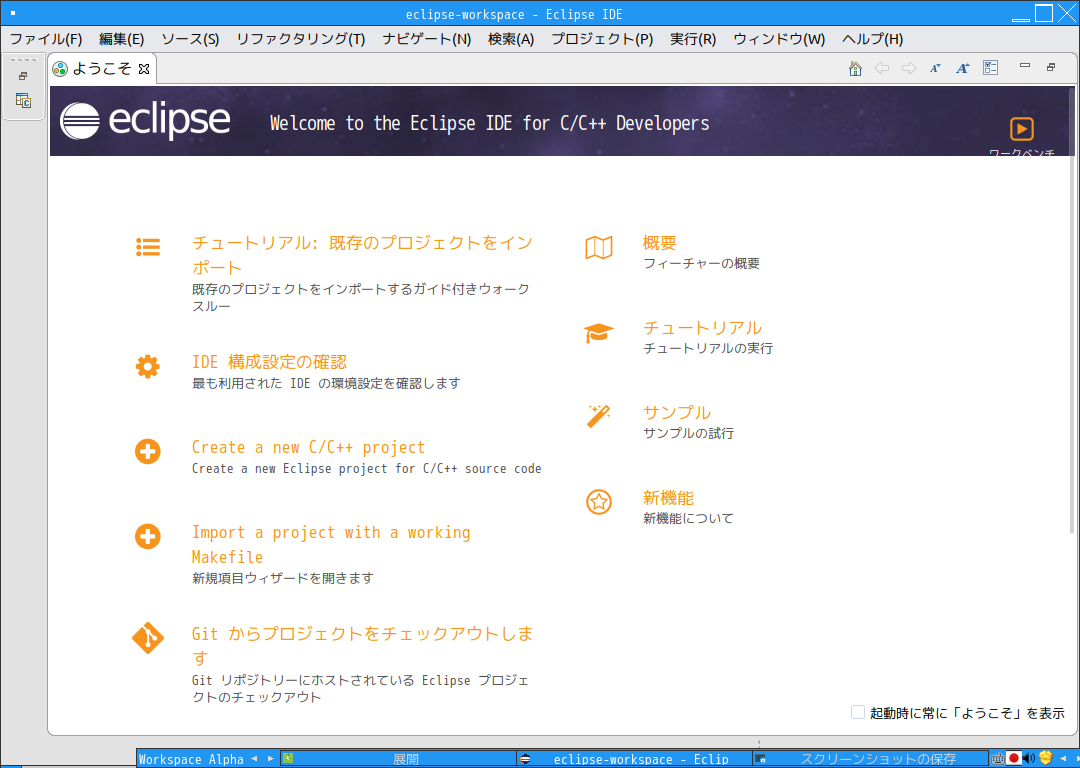Image resolution: width=1080 pixels, height=768 pixels.
Task: Click the restore icon in left sidebar
Action: click(23, 76)
